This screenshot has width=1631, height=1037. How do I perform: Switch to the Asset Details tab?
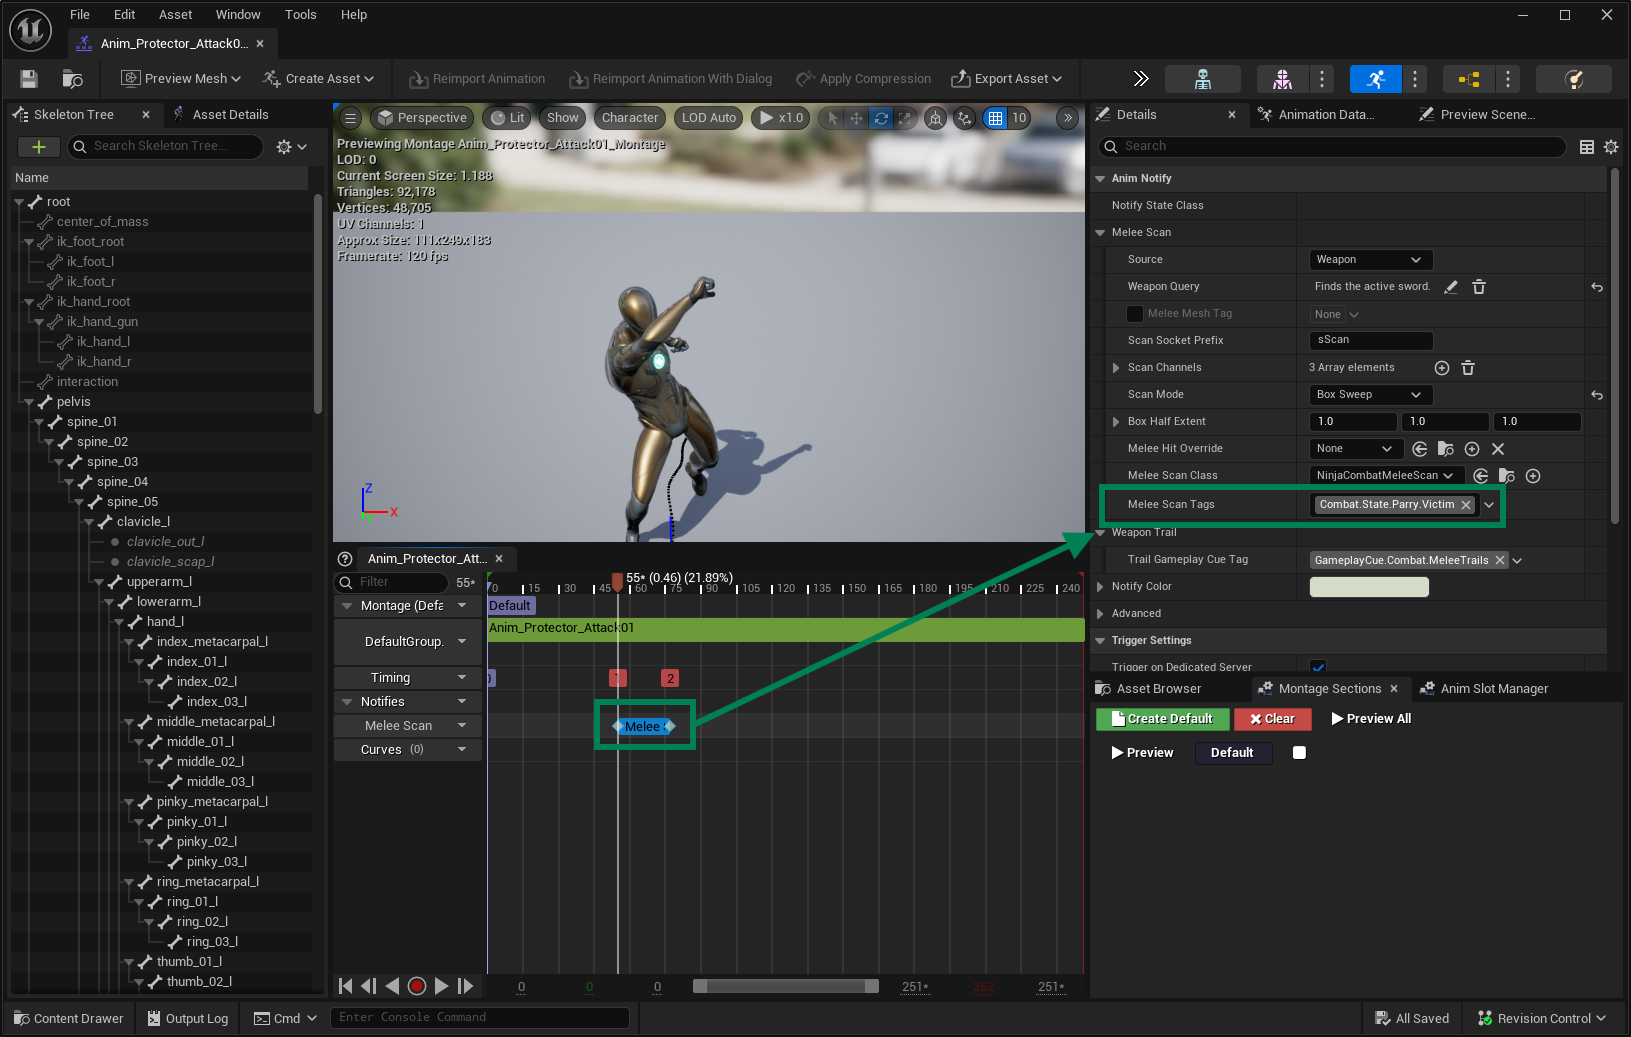230,115
